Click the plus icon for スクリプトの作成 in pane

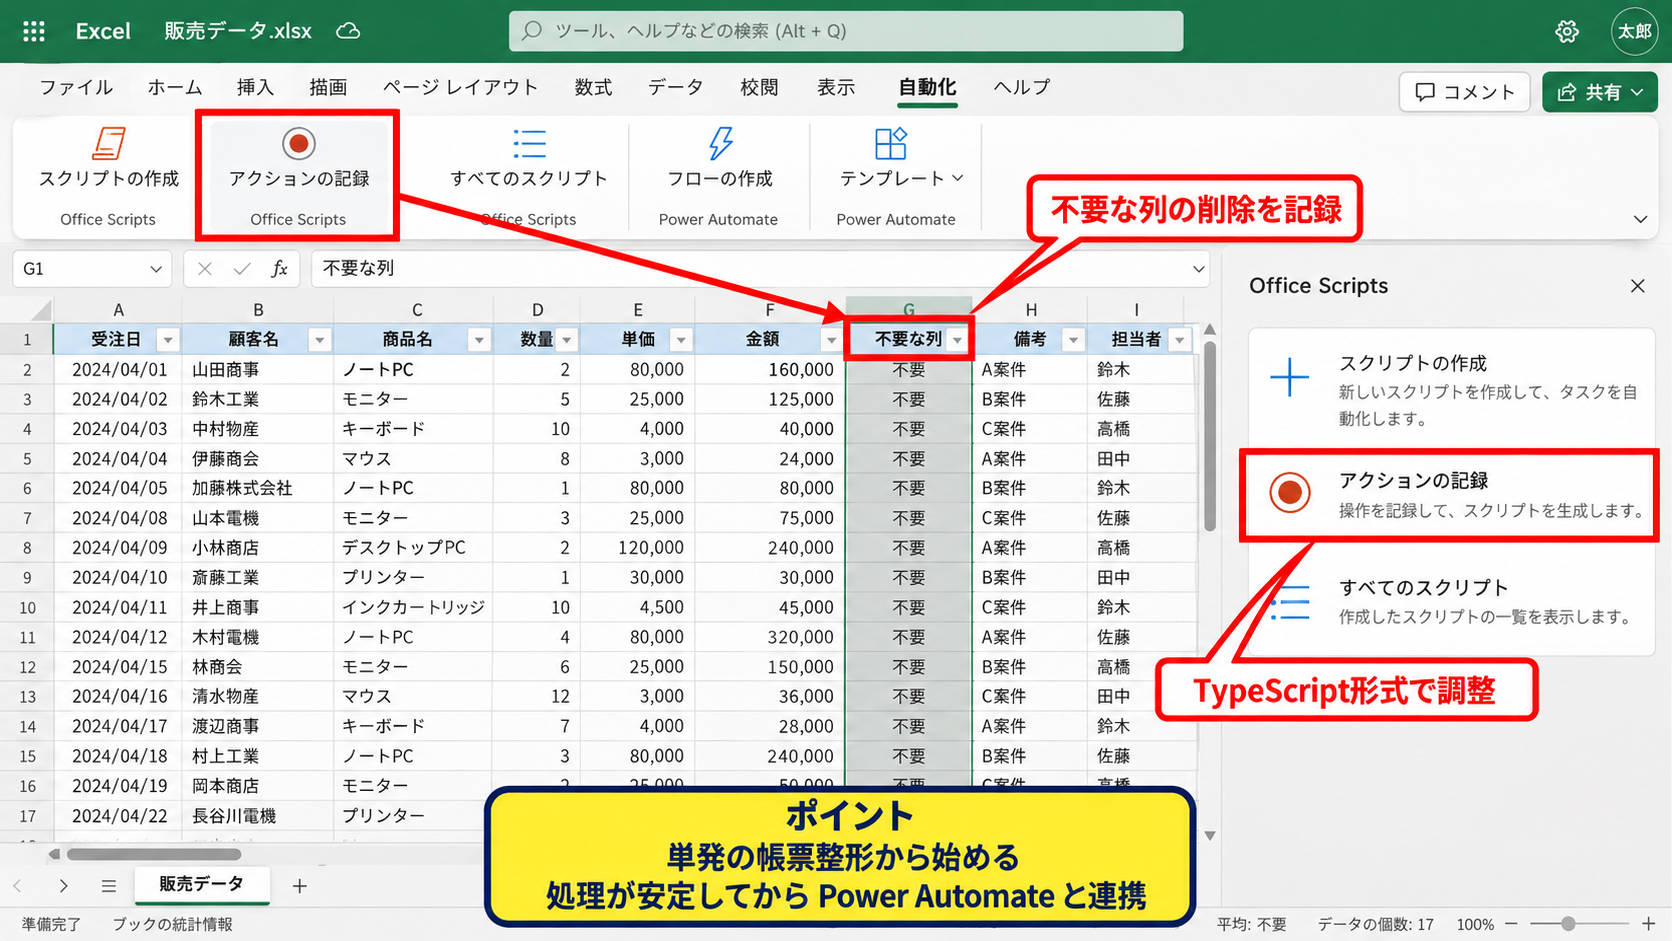[x=1289, y=377]
